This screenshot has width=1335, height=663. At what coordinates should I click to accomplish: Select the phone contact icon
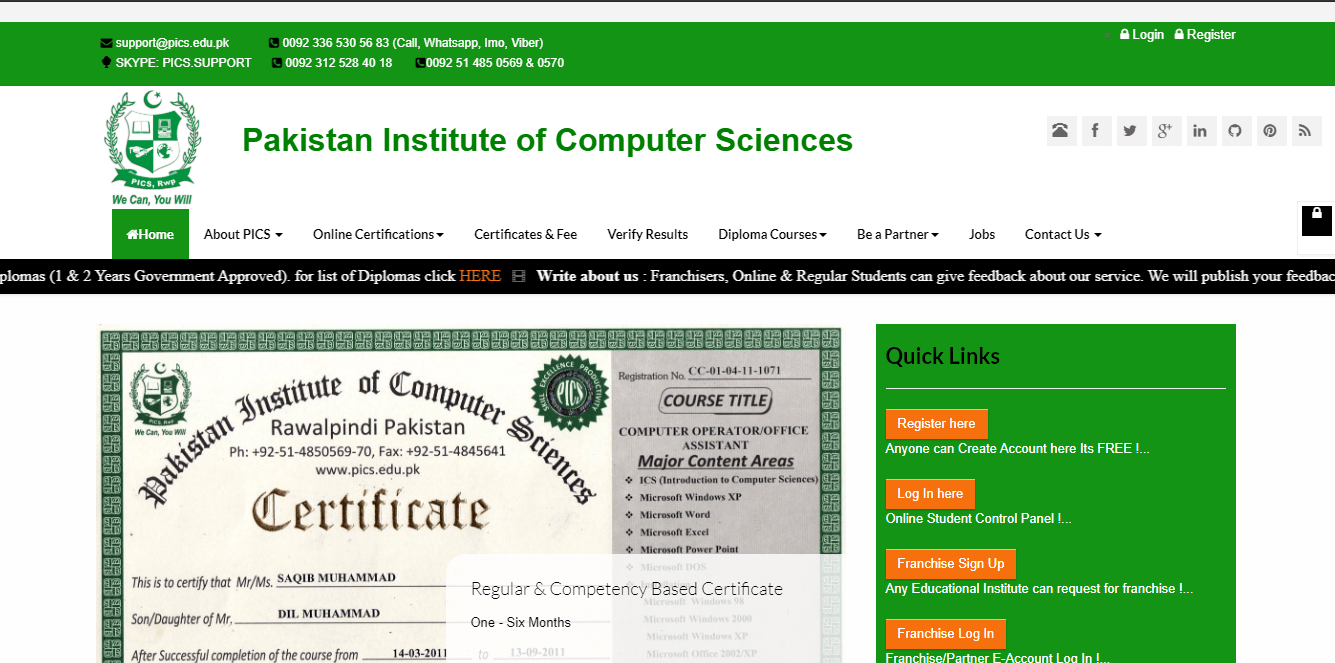(1061, 130)
